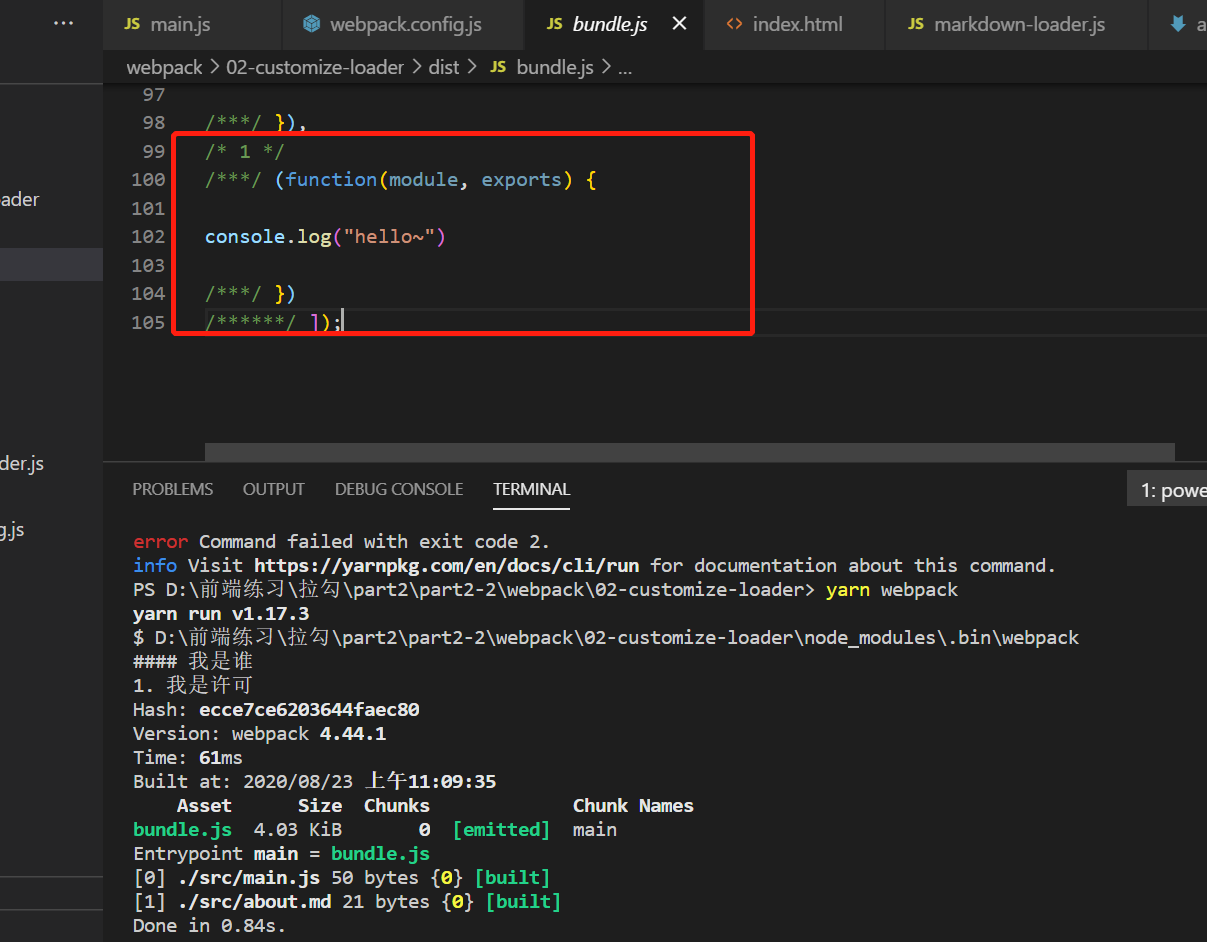1207x942 pixels.
Task: Open the DEBUG CONSOLE panel tab
Action: pos(399,489)
